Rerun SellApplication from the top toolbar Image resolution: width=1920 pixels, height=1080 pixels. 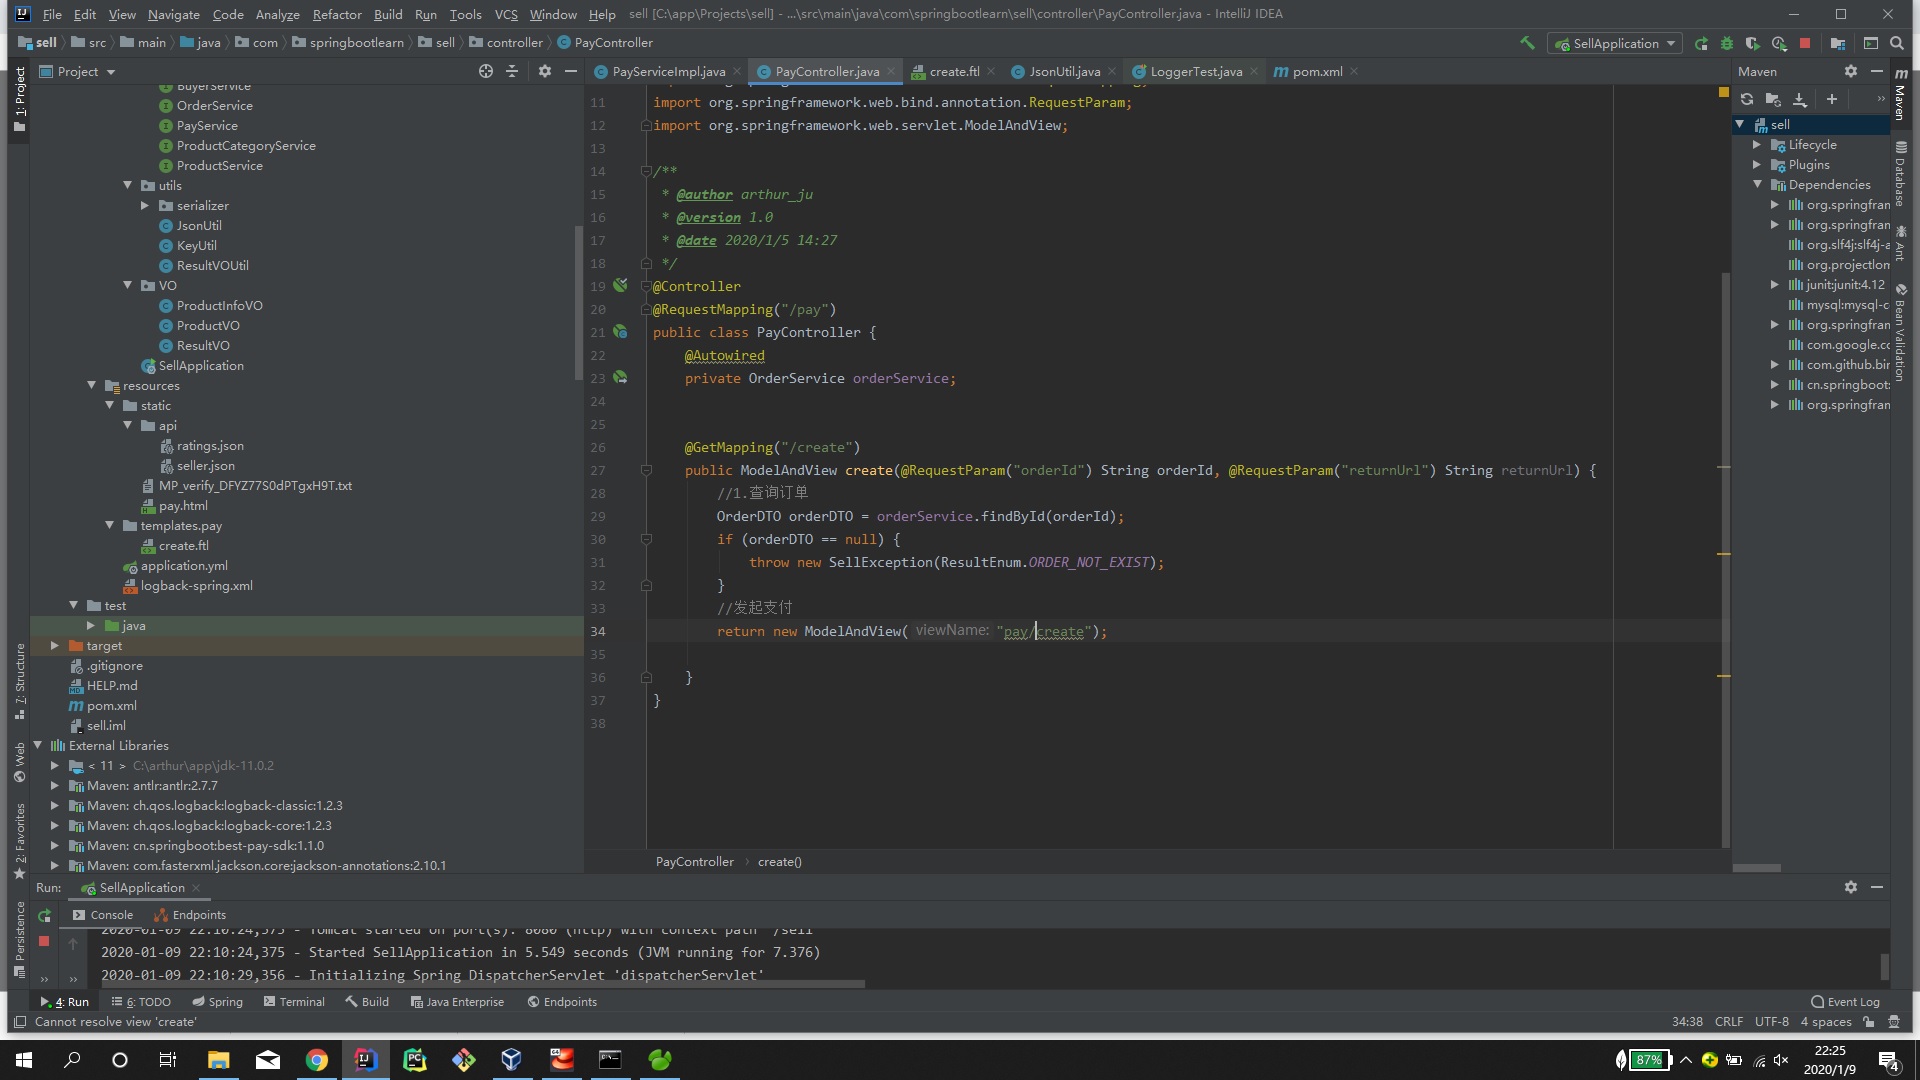(x=1702, y=43)
